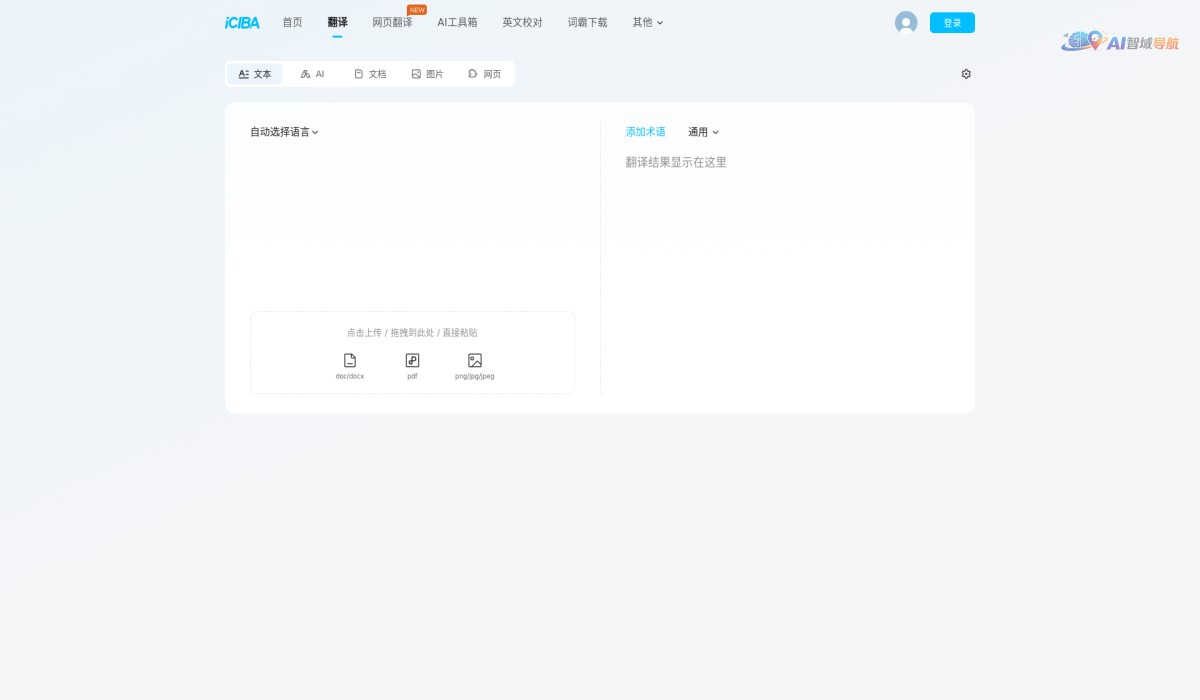This screenshot has width=1200, height=700.
Task: Select 网页 web page translation
Action: click(485, 73)
